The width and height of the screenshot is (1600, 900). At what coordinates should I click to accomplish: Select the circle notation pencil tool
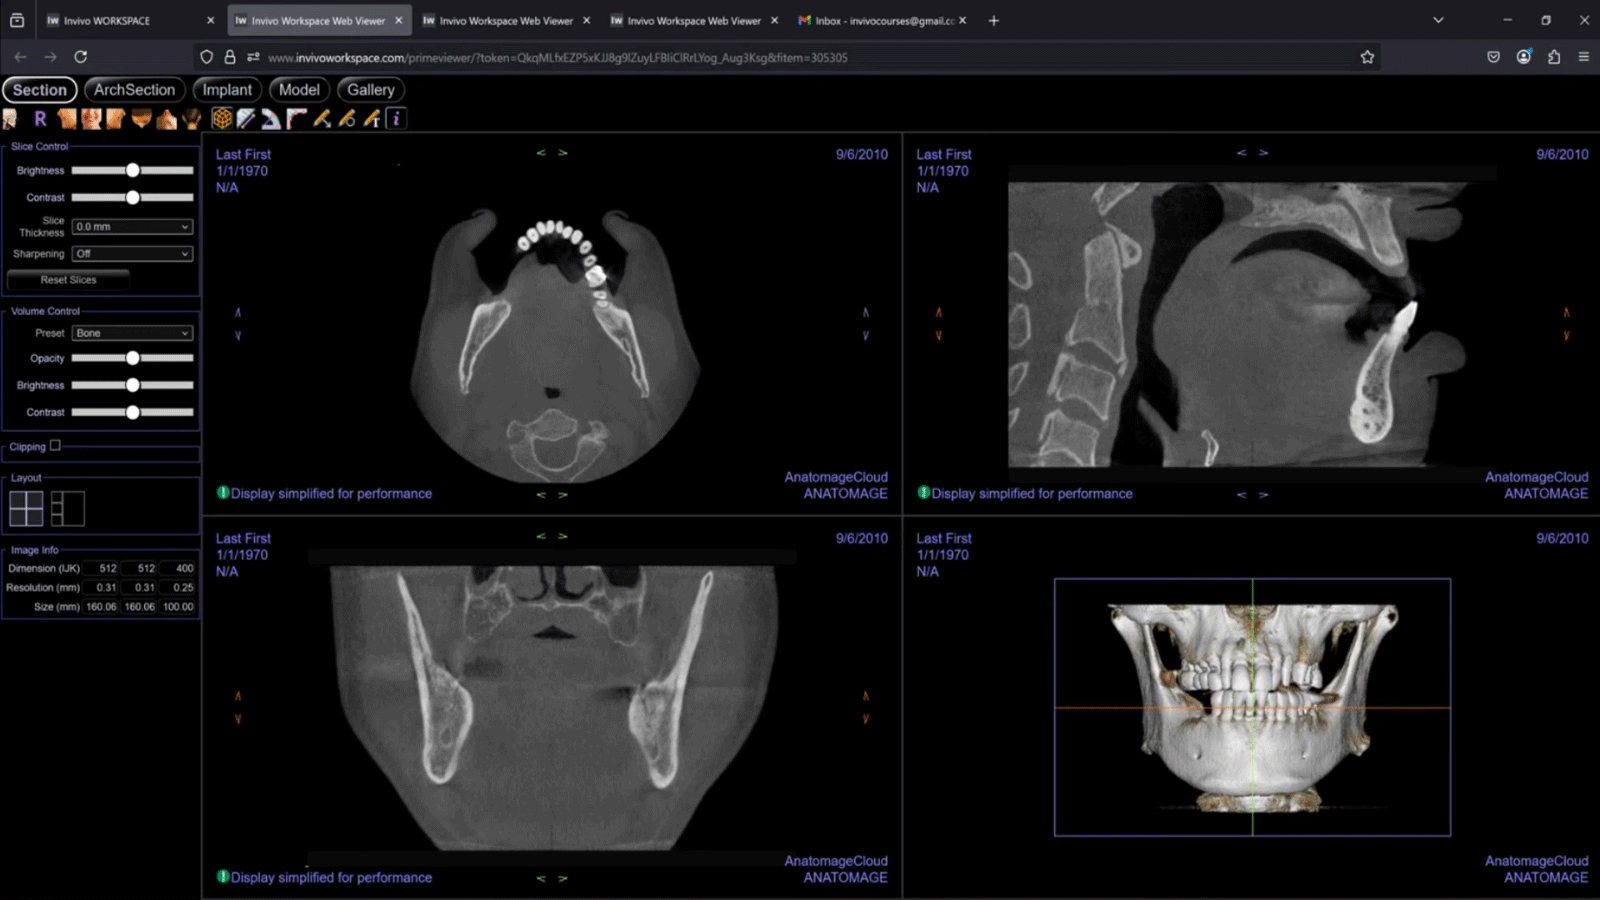tap(347, 119)
